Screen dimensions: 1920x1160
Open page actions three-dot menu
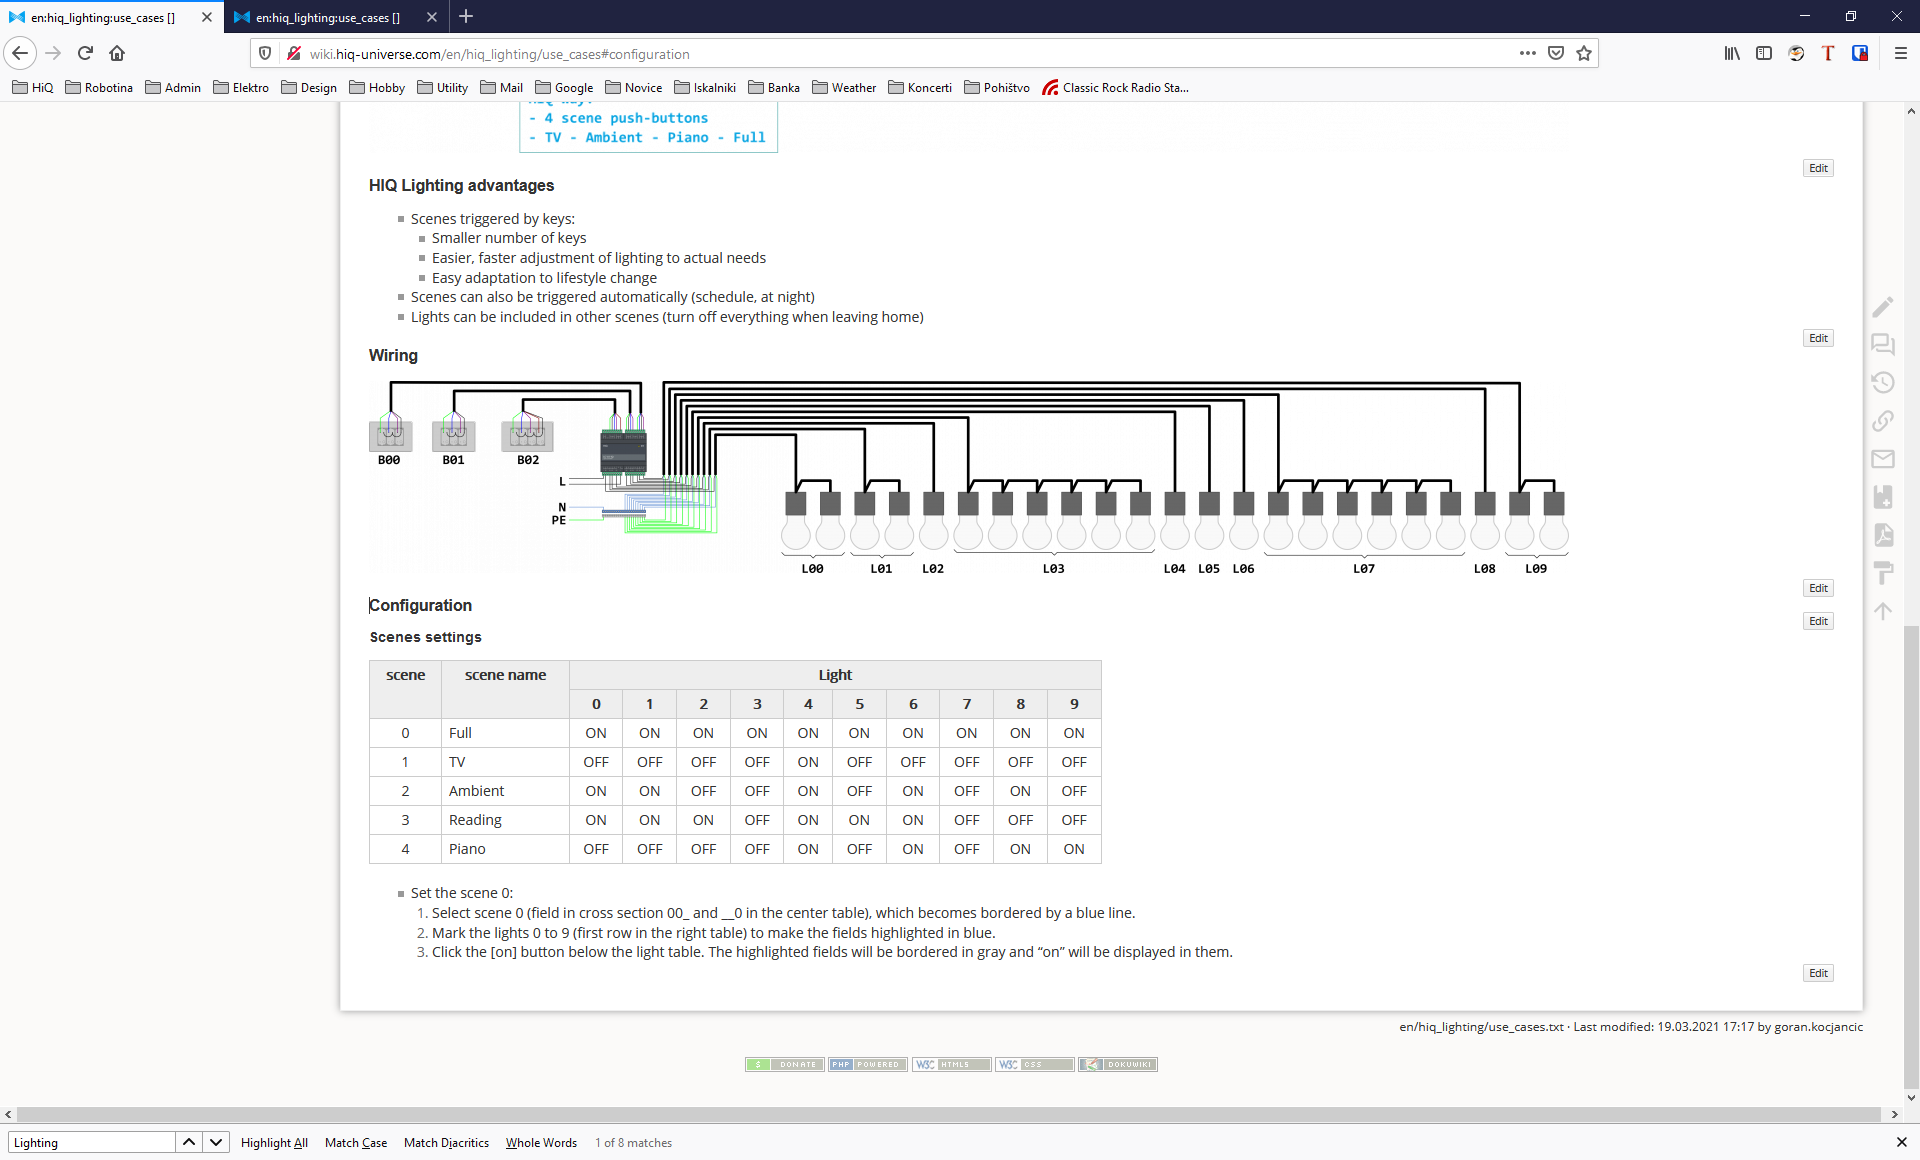(1527, 54)
